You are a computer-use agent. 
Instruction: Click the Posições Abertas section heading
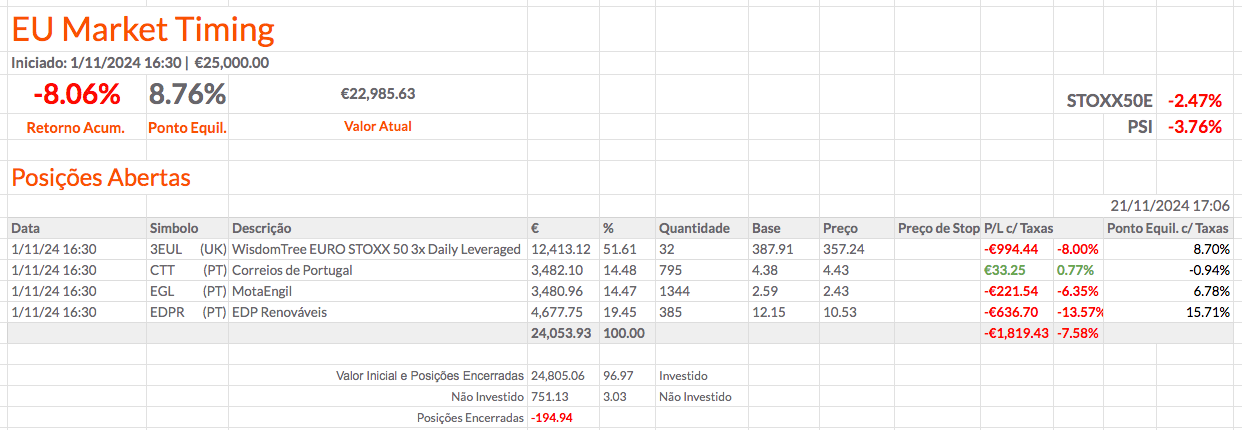[x=100, y=178]
